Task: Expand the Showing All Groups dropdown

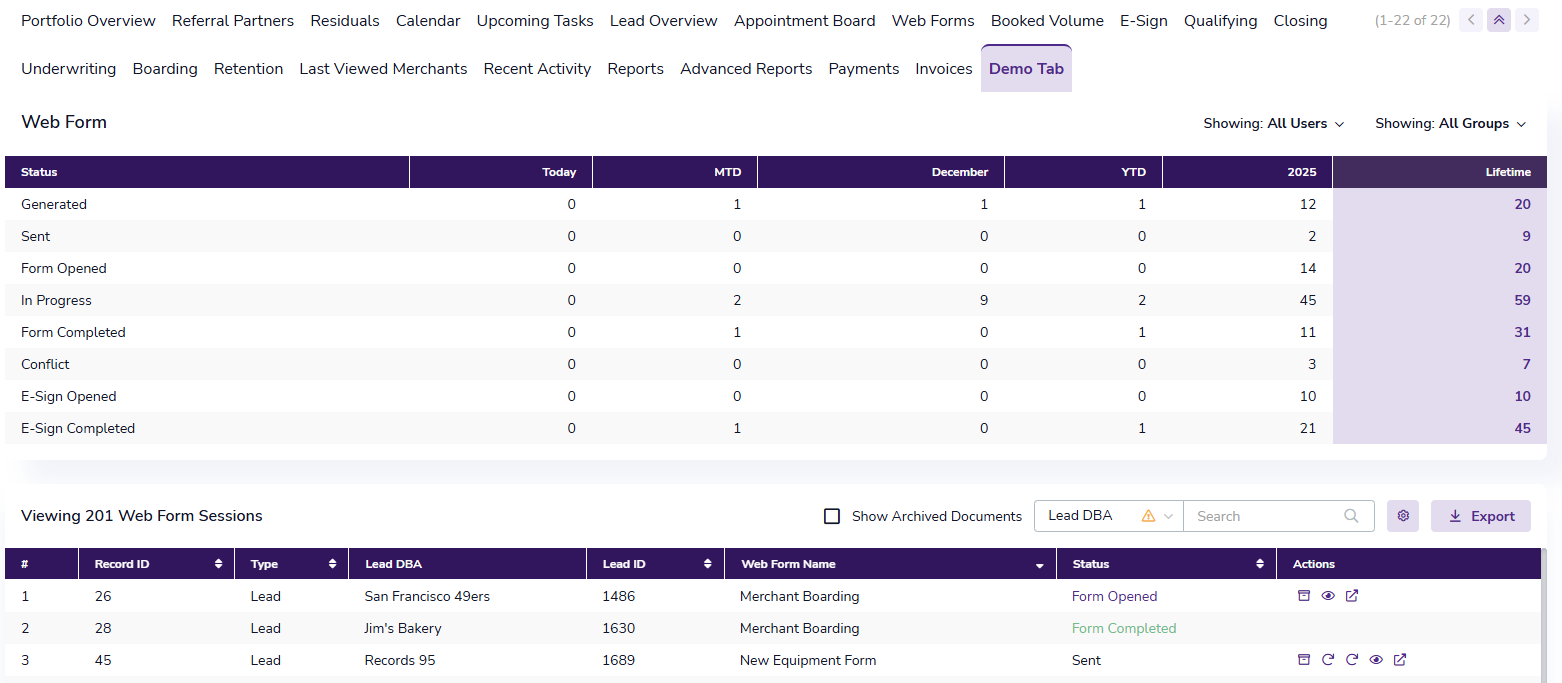Action: coord(1451,124)
